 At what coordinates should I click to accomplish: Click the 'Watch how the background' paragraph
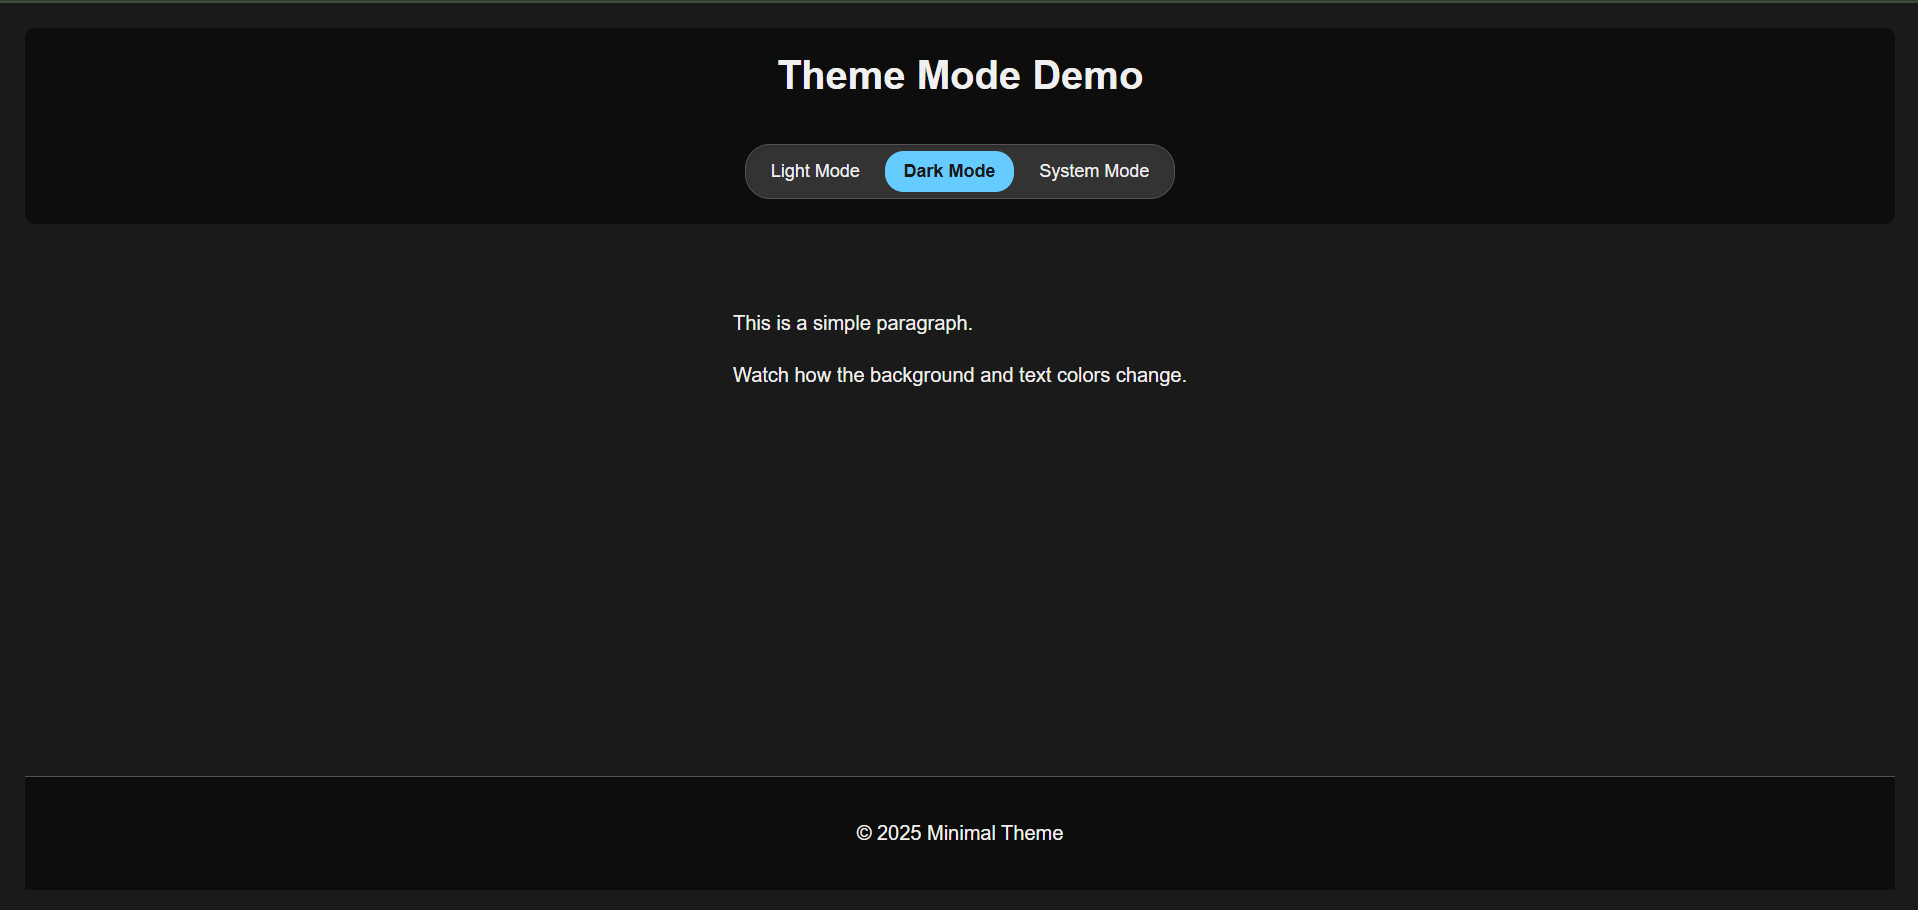(960, 375)
